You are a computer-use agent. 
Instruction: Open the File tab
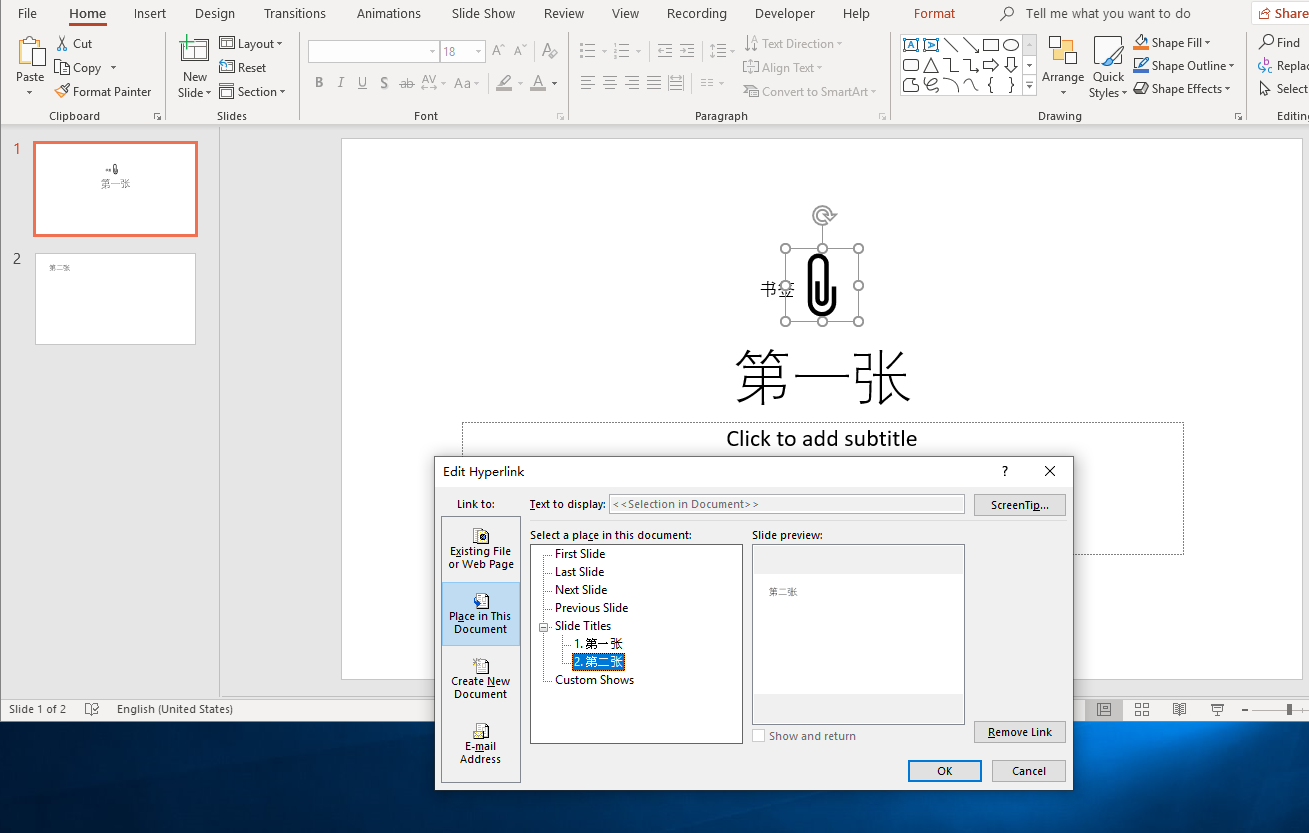click(27, 13)
